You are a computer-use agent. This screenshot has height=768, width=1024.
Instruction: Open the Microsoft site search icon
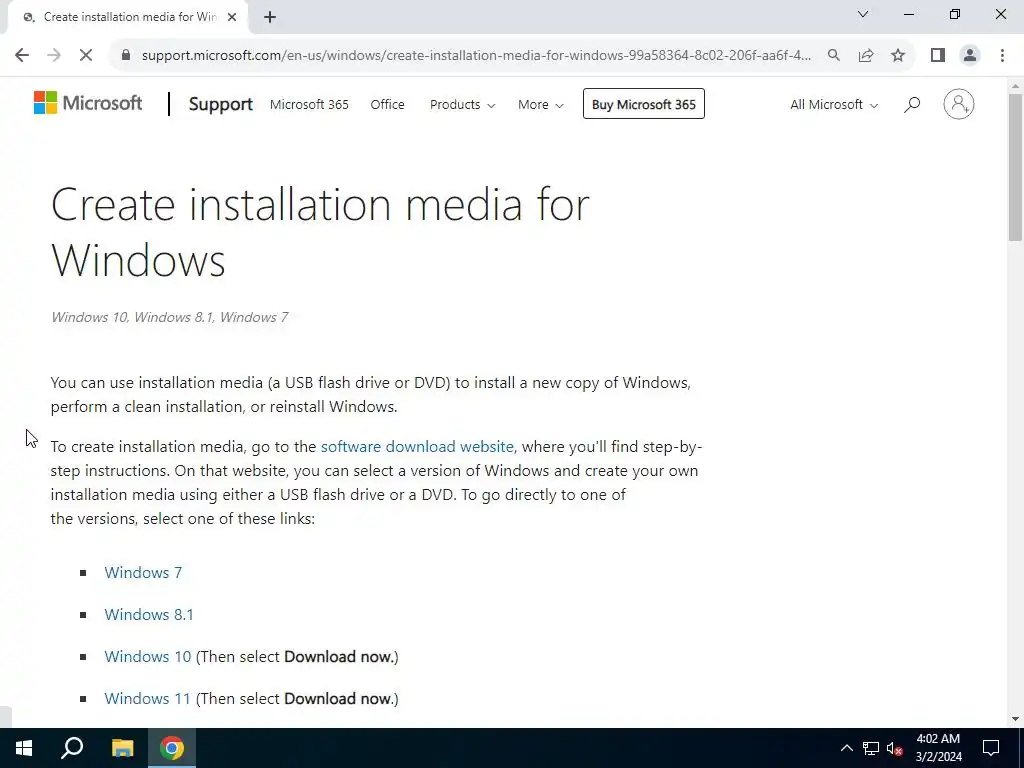tap(912, 104)
